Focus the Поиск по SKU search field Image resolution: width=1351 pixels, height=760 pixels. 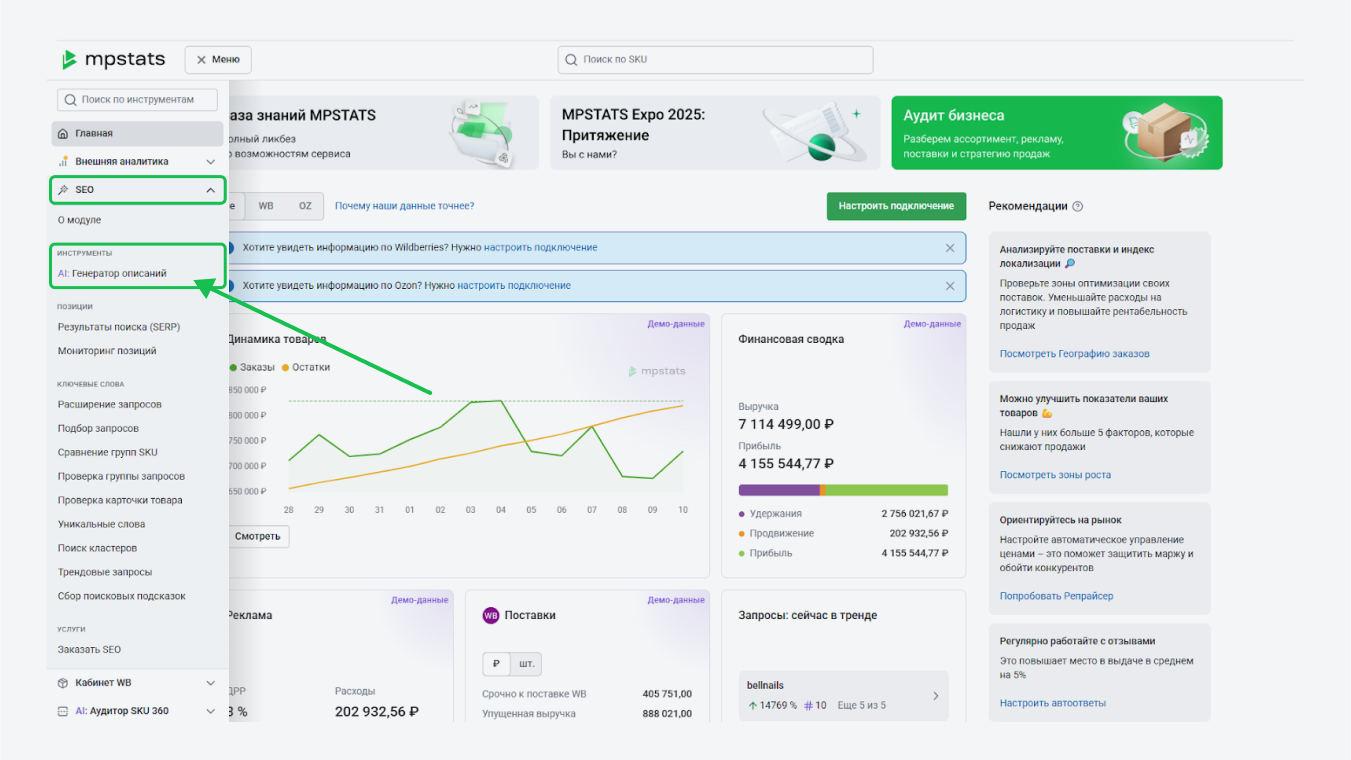click(x=715, y=60)
